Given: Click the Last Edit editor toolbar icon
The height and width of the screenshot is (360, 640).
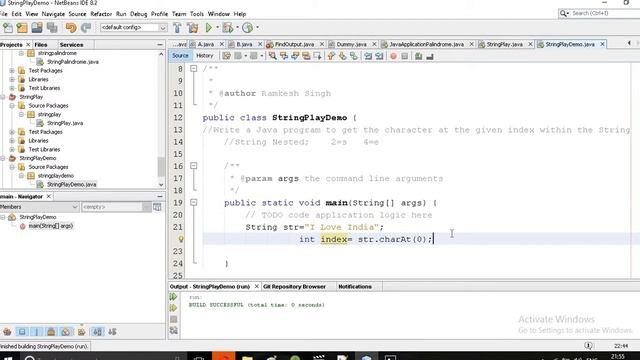Looking at the screenshot, I should [227, 56].
